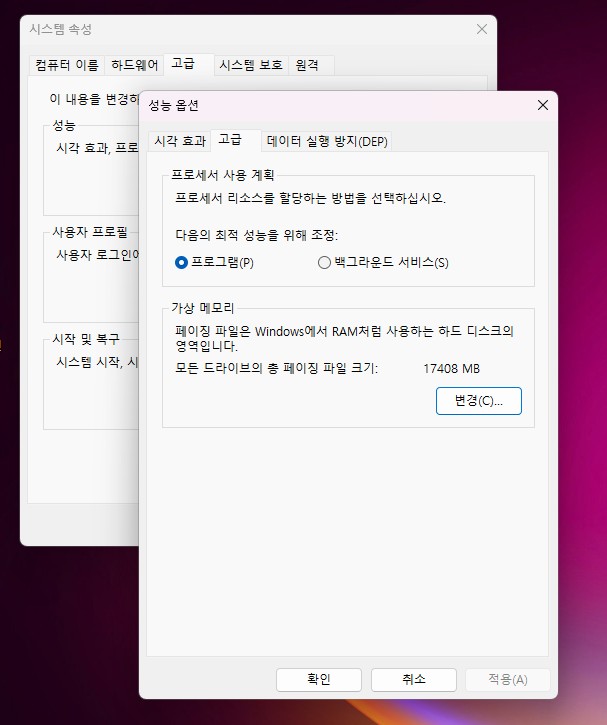Open 시스템 보호 tab in 시스템 속성
Viewport: 607px width, 725px height.
[251, 65]
